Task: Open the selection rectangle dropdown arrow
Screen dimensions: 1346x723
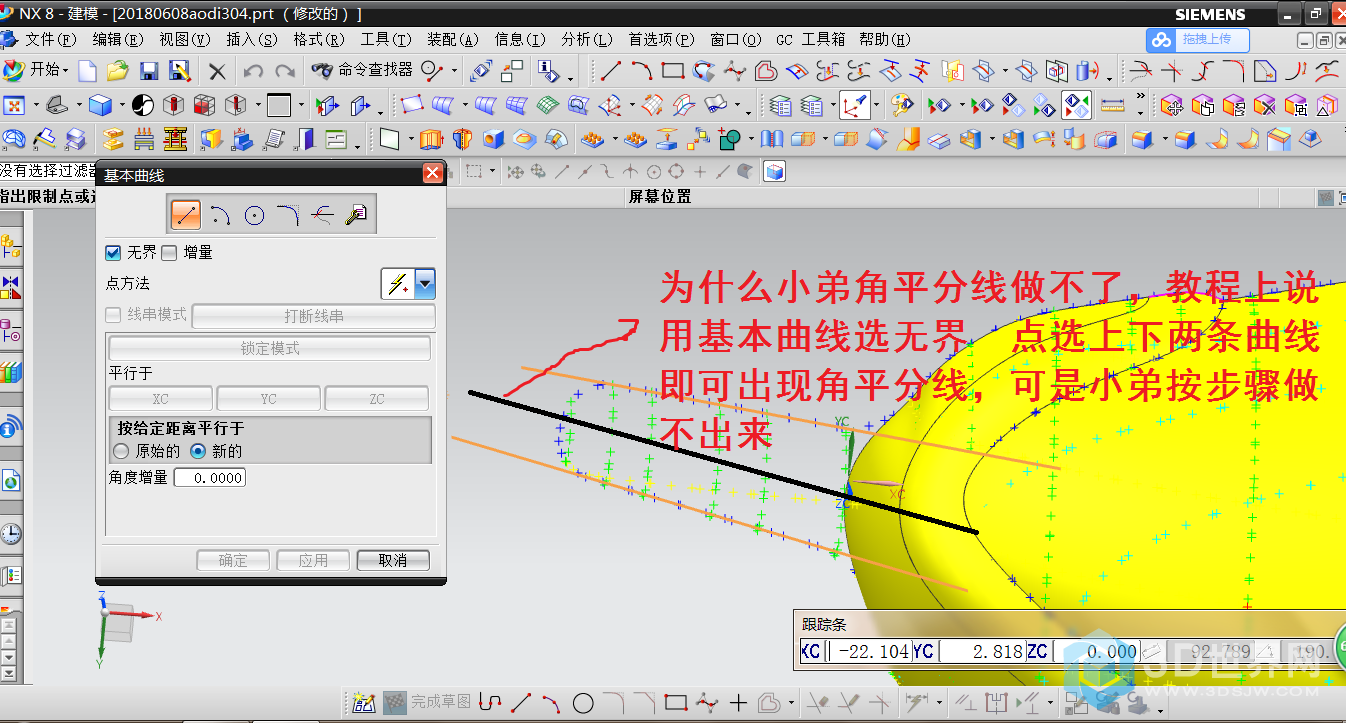Action: (x=493, y=172)
